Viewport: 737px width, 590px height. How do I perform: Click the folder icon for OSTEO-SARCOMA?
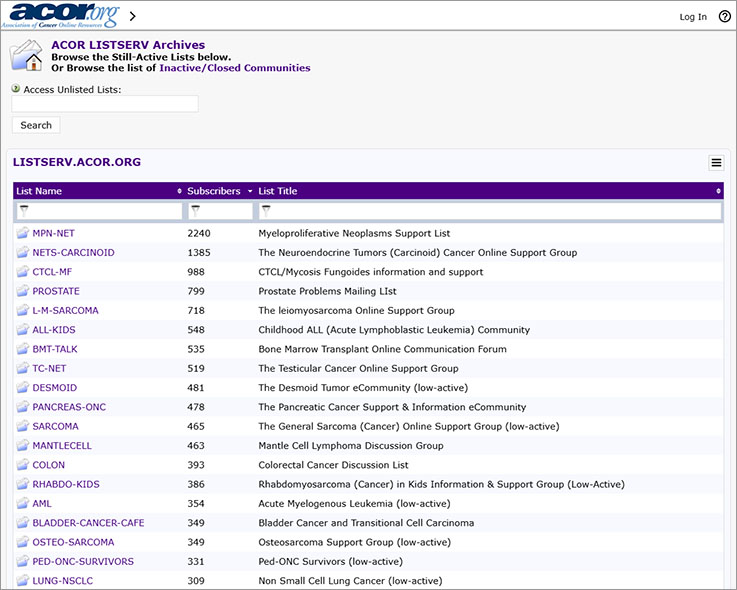(23, 541)
